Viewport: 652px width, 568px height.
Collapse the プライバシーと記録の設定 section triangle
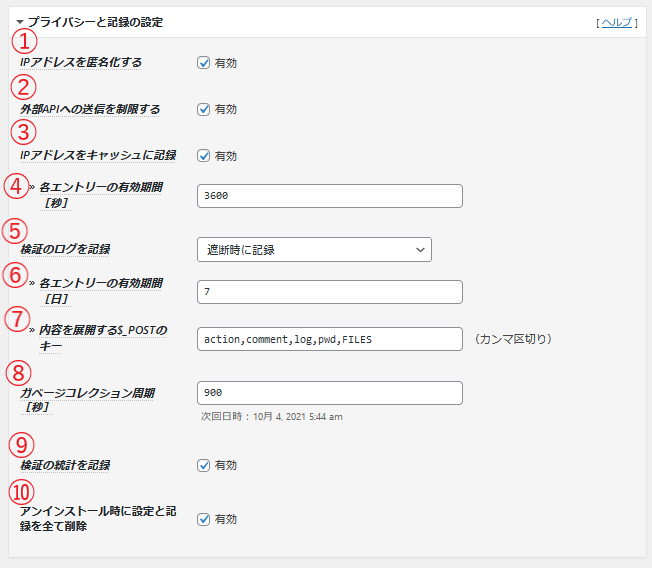(x=19, y=22)
